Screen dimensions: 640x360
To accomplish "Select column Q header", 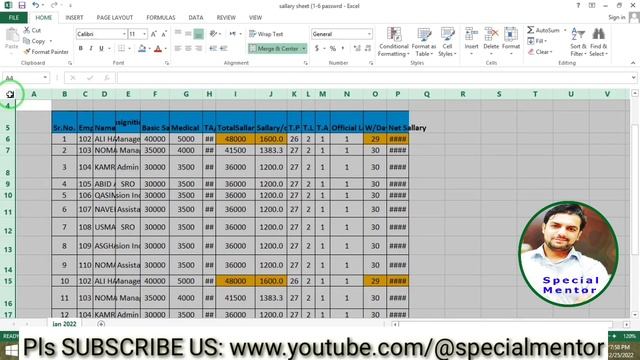I will coord(427,94).
